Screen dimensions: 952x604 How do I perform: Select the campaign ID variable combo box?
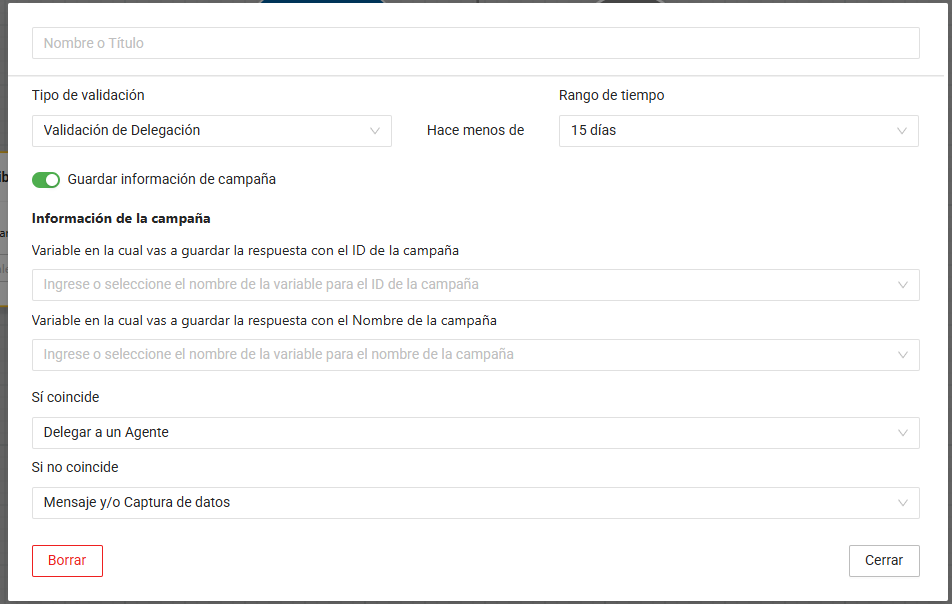460,285
